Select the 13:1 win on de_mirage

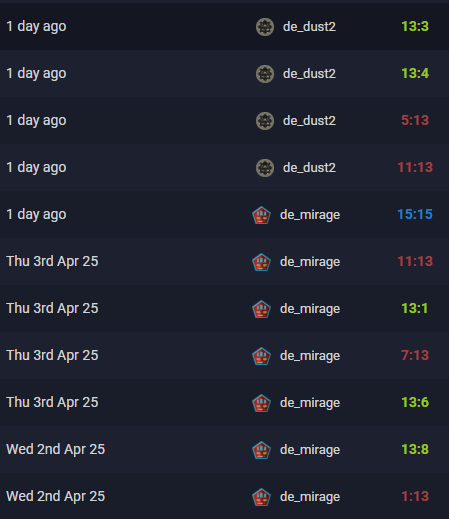tap(415, 308)
